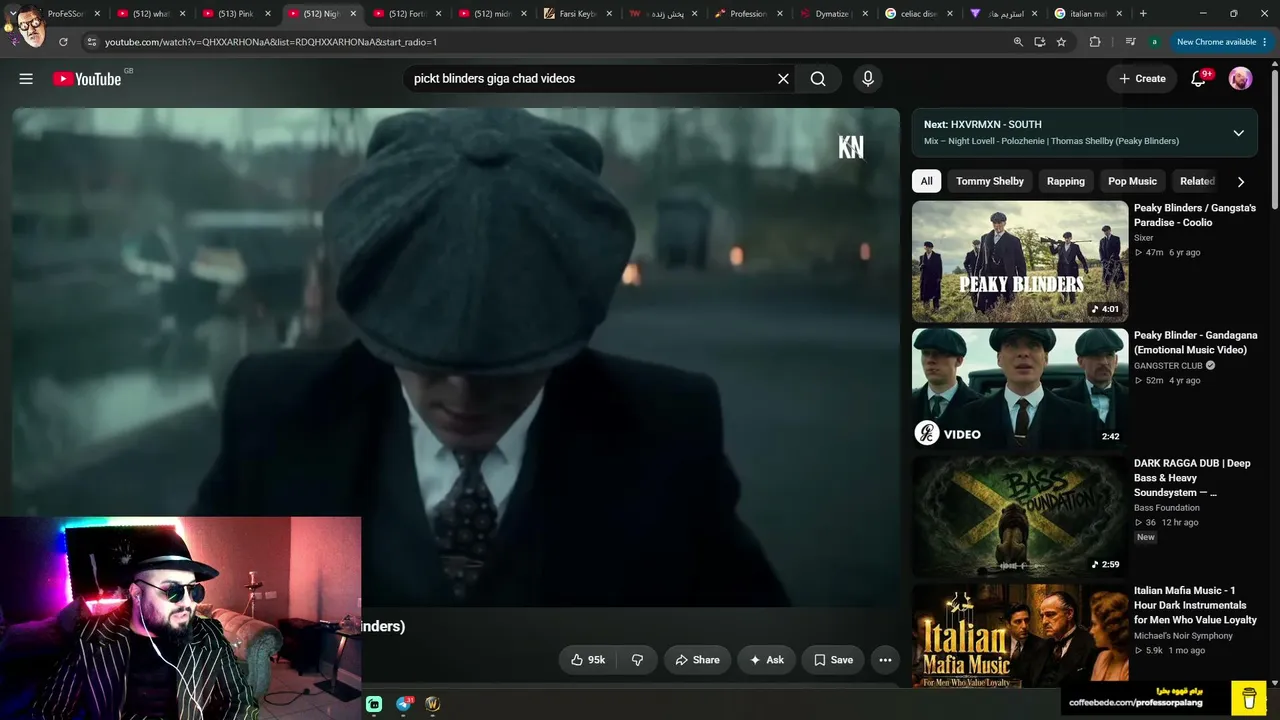
Task: Open the Telegram taskbar icon
Action: pos(404,704)
